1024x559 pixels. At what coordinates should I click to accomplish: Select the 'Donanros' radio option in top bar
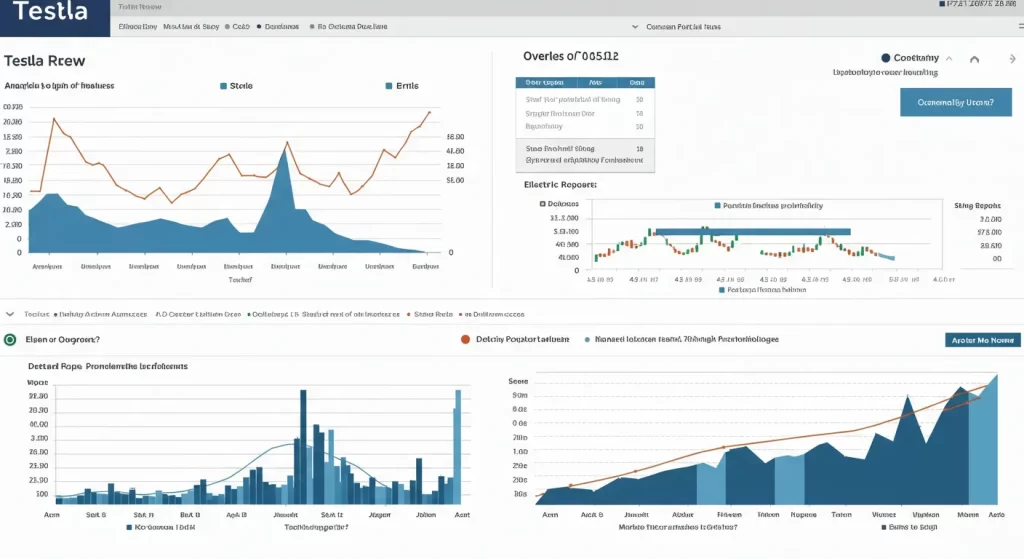click(x=259, y=27)
